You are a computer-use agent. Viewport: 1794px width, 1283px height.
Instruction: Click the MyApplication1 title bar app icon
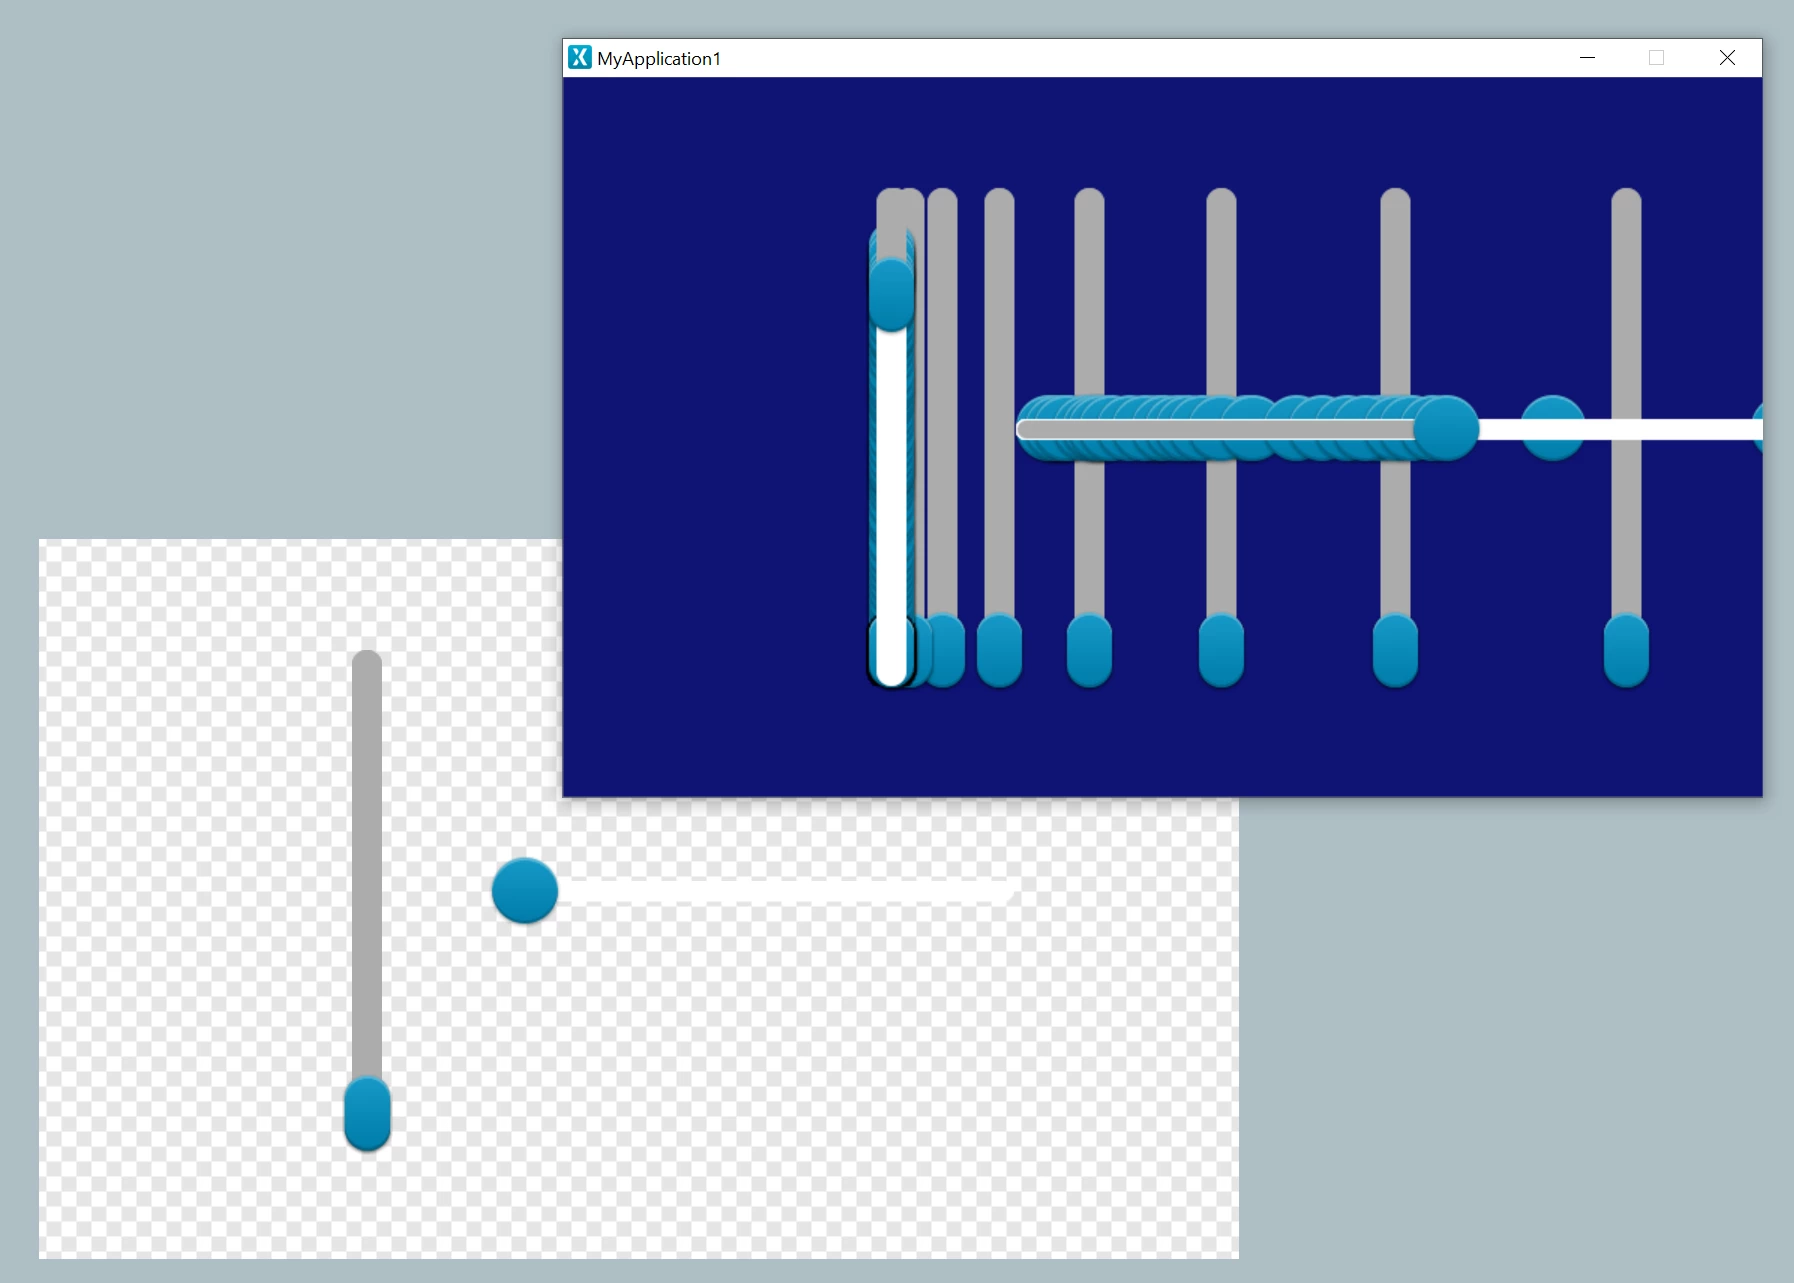point(580,57)
